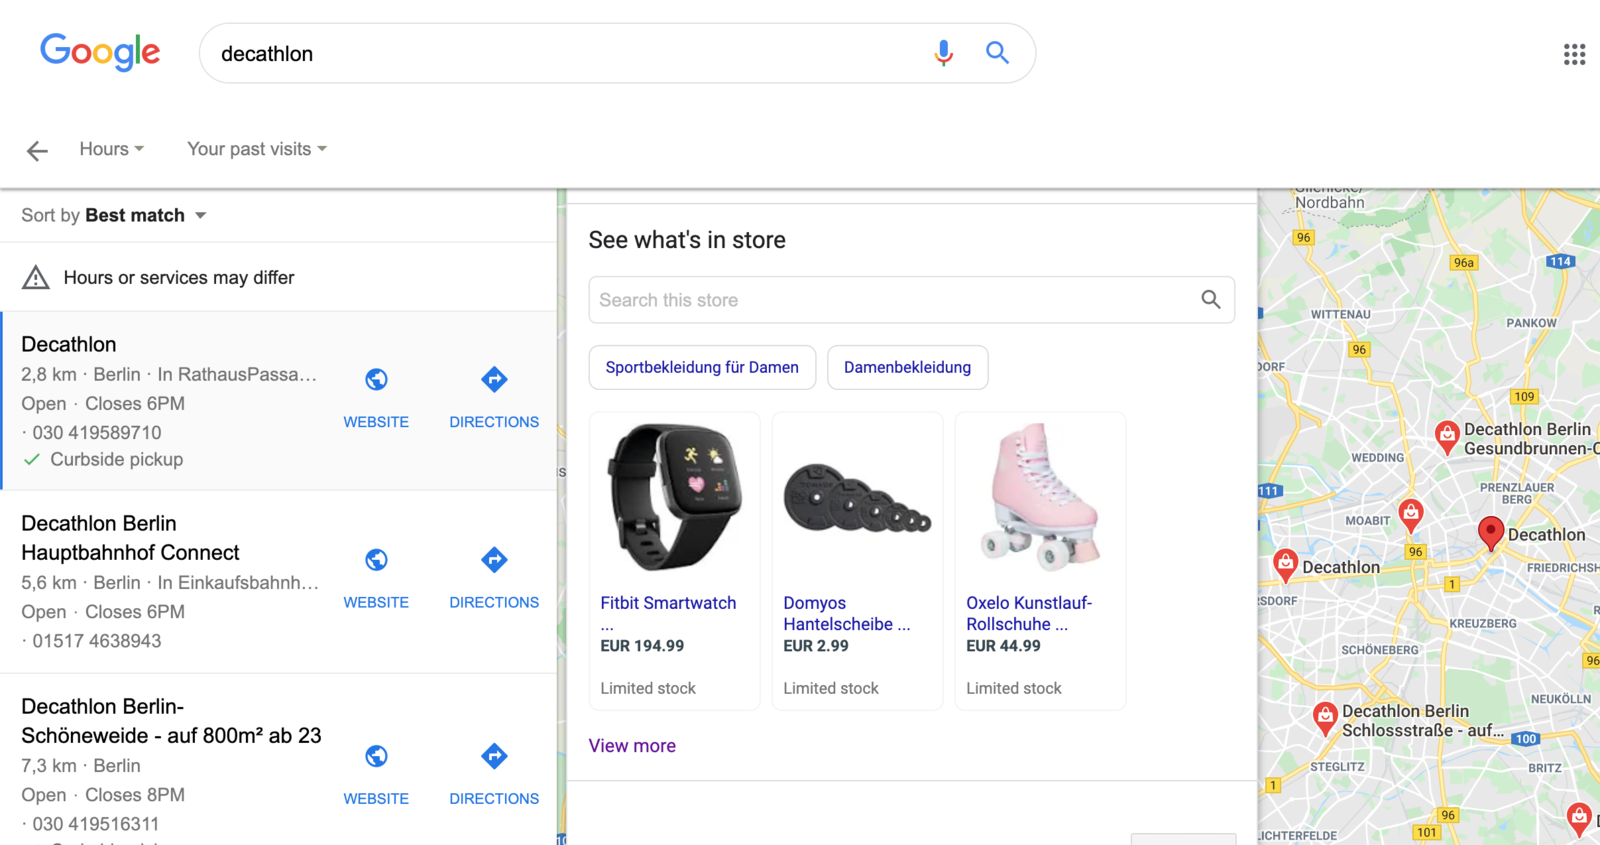The image size is (1600, 845).
Task: Expand the Hours filter dropdown
Action: click(x=112, y=149)
